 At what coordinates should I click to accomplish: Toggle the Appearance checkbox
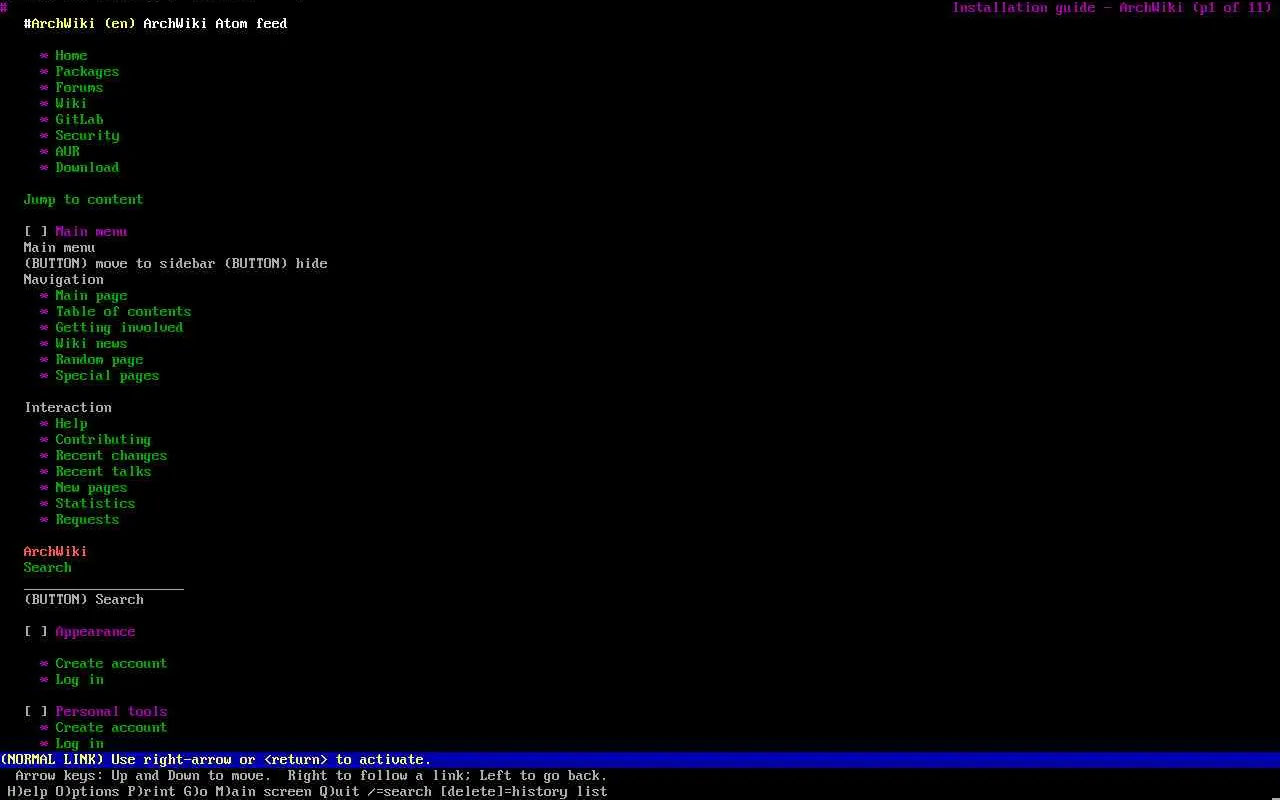coord(36,631)
